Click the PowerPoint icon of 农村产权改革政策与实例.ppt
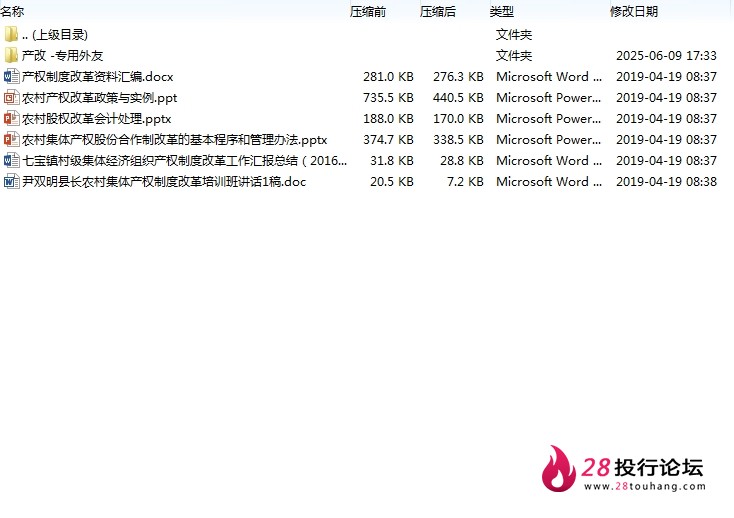Image resolution: width=734 pixels, height=518 pixels. tap(11, 97)
